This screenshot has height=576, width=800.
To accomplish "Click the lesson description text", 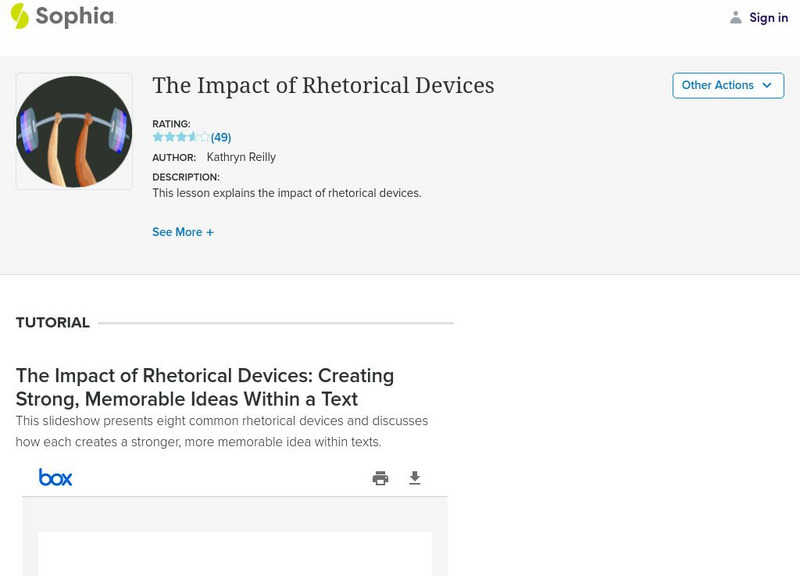I will point(286,193).
